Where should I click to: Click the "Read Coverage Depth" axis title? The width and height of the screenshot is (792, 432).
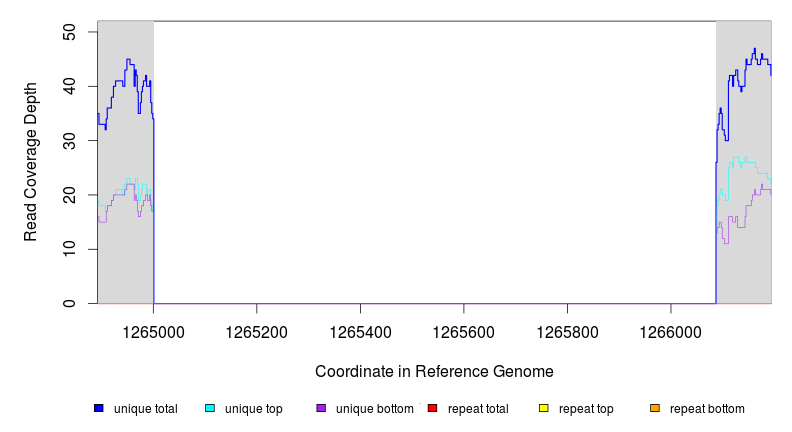[x=31, y=162]
